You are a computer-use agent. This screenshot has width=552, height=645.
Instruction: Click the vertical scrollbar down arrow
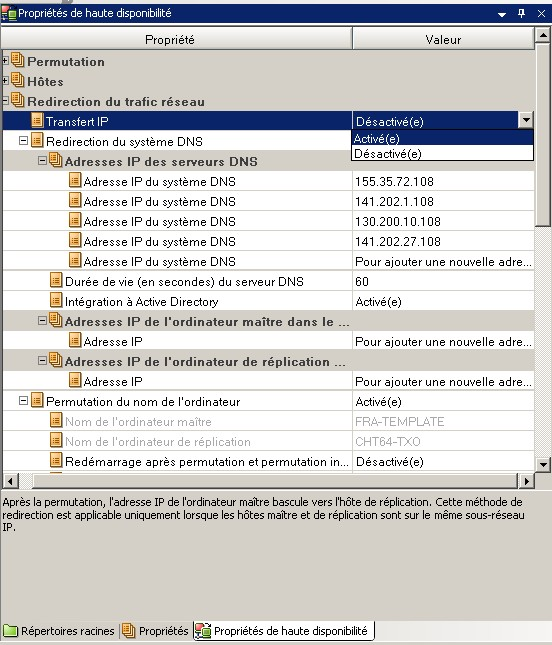[543, 464]
